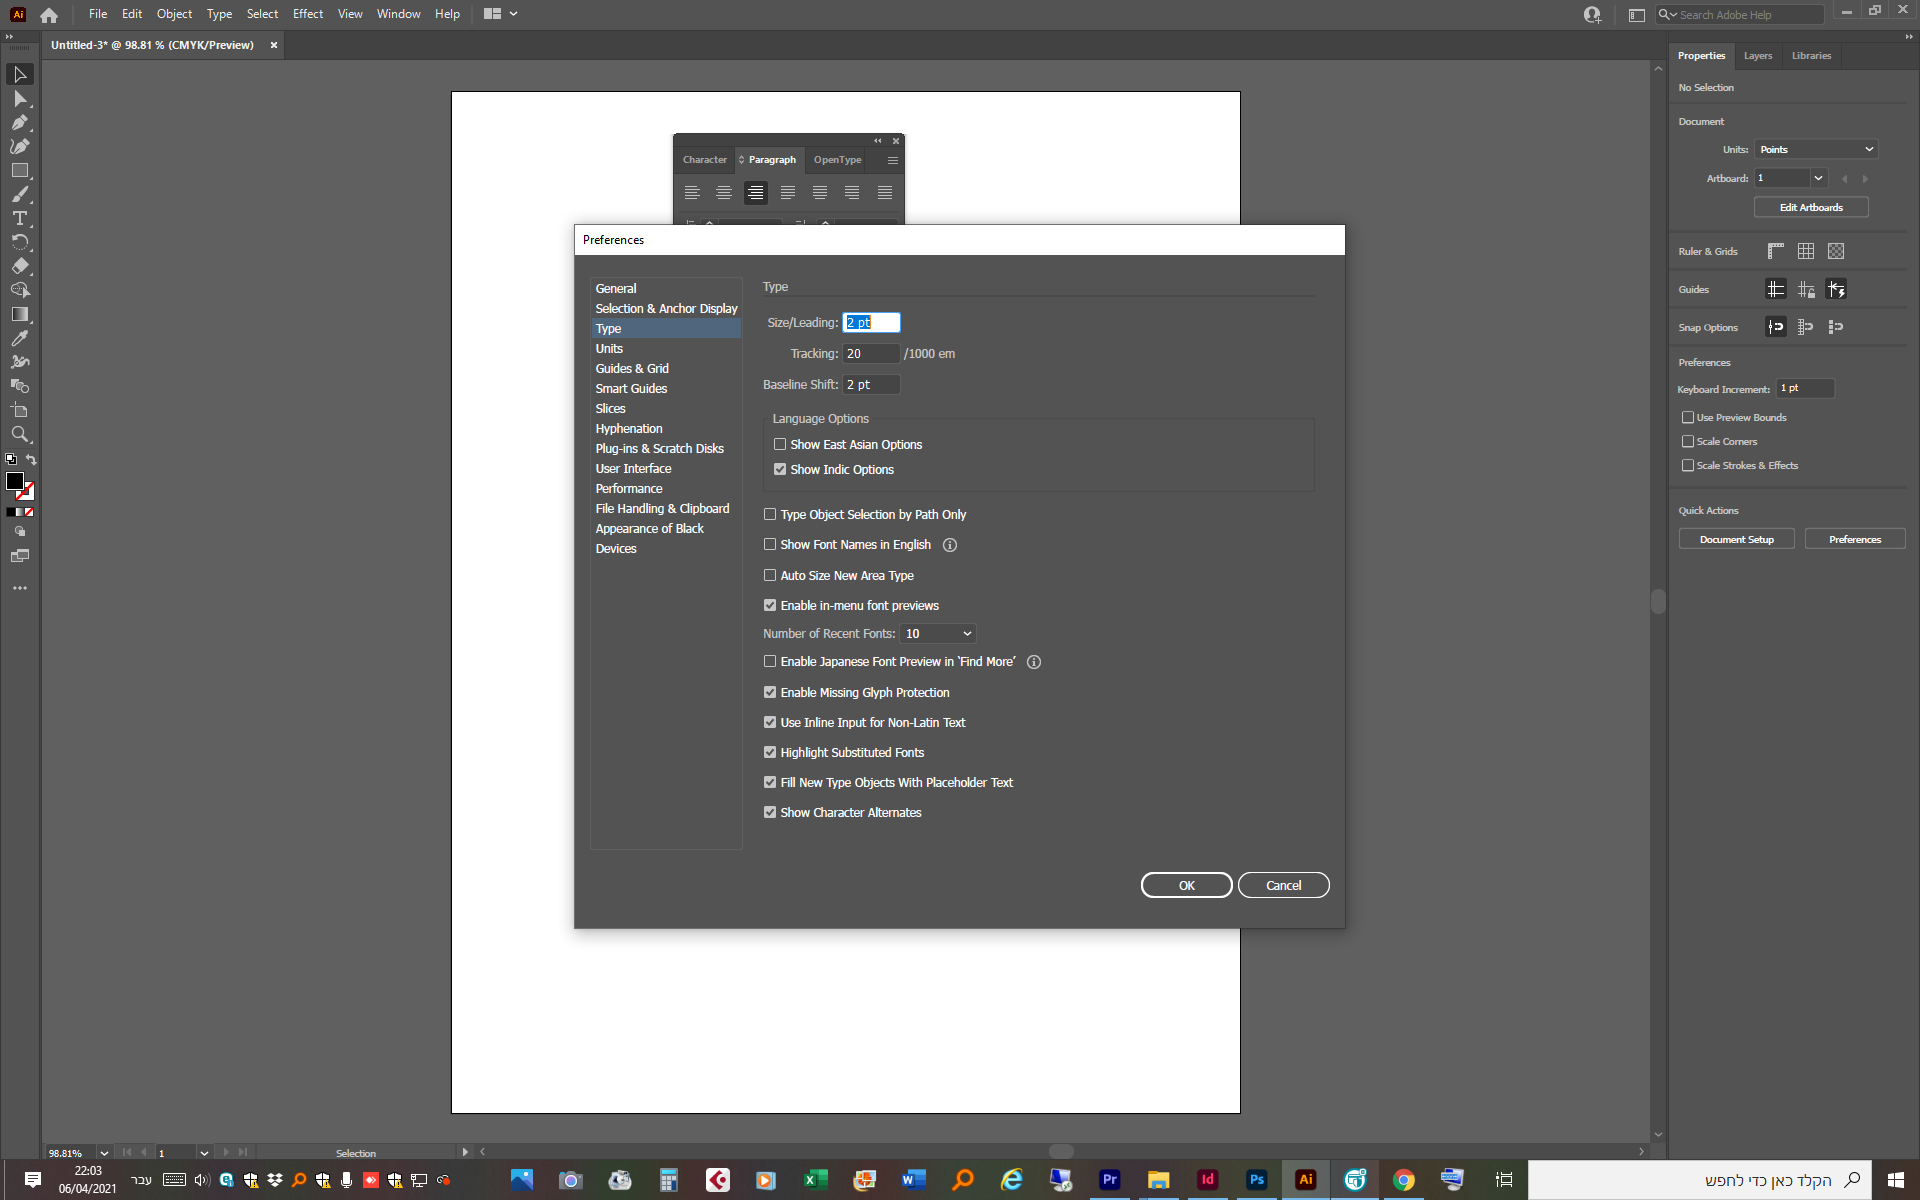Click the show grid icon in Properties

pos(1805,251)
